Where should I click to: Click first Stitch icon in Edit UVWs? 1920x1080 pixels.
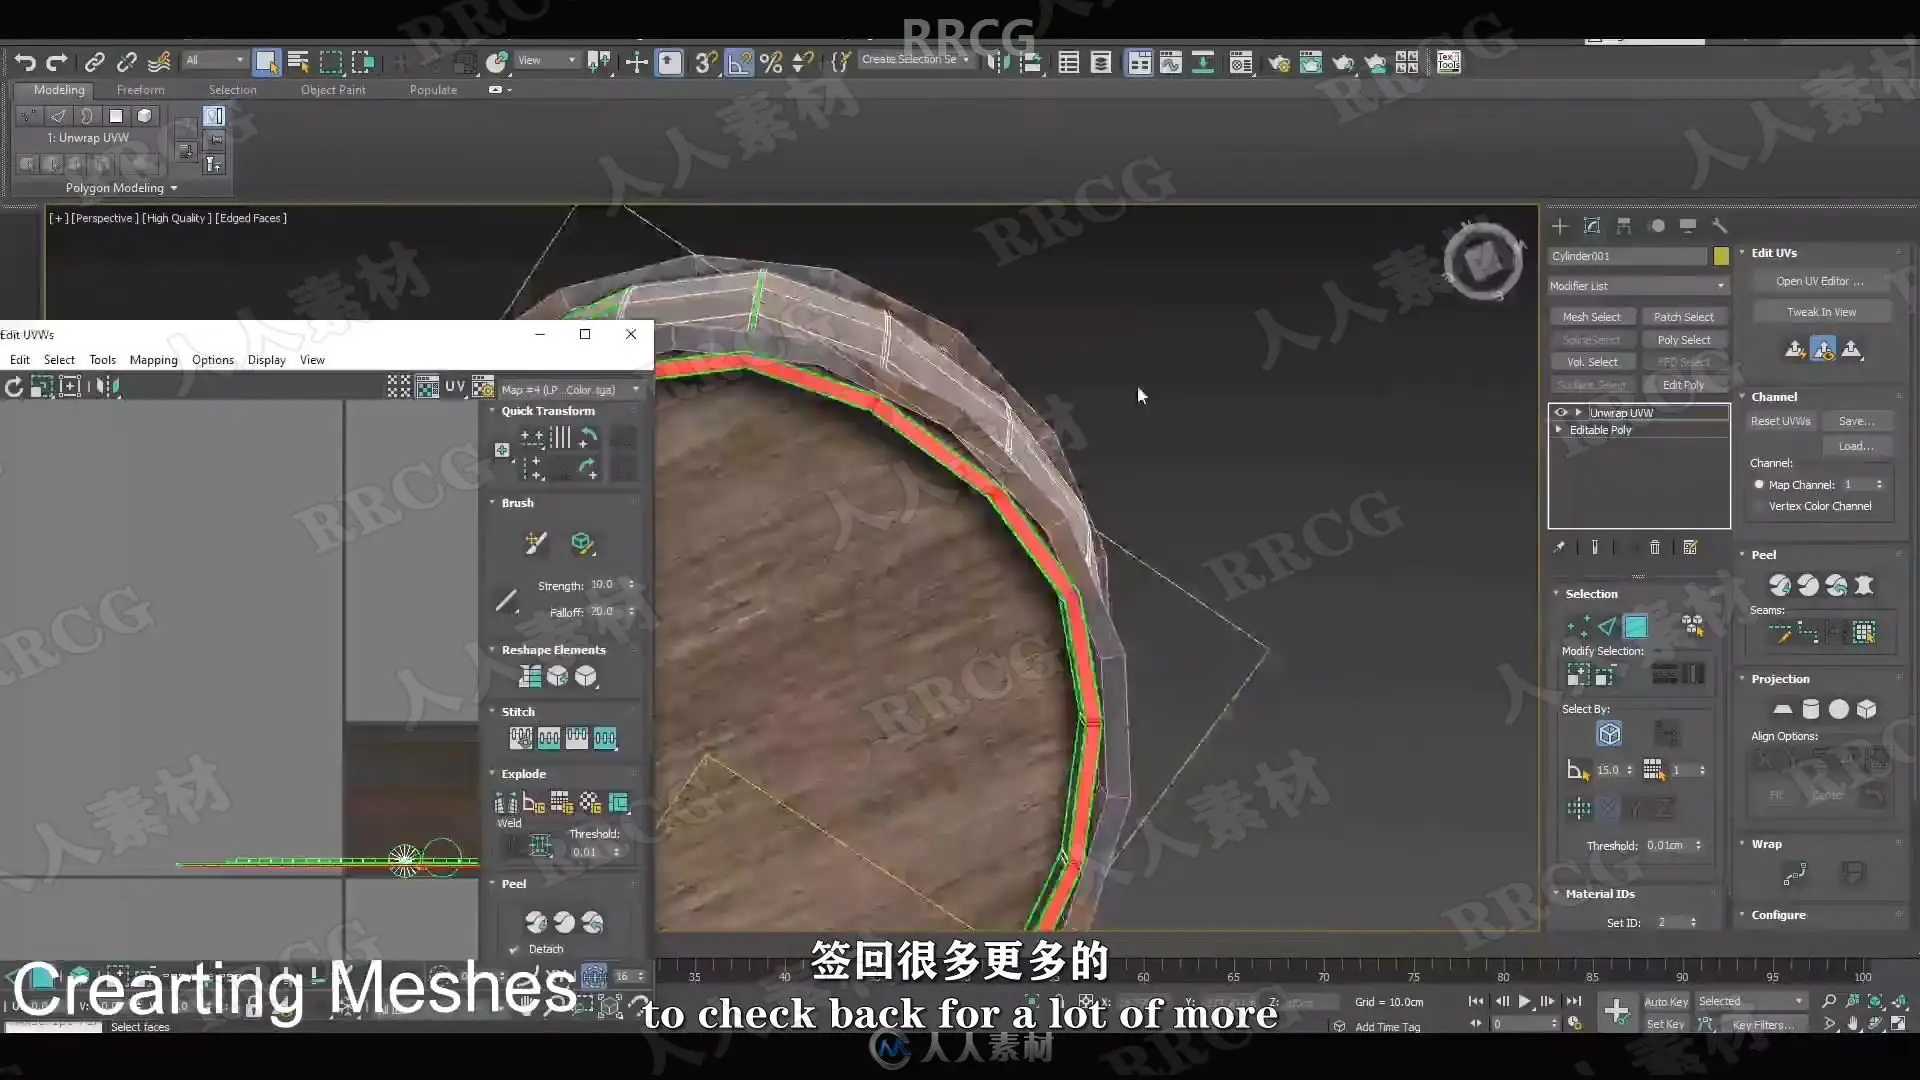(521, 738)
